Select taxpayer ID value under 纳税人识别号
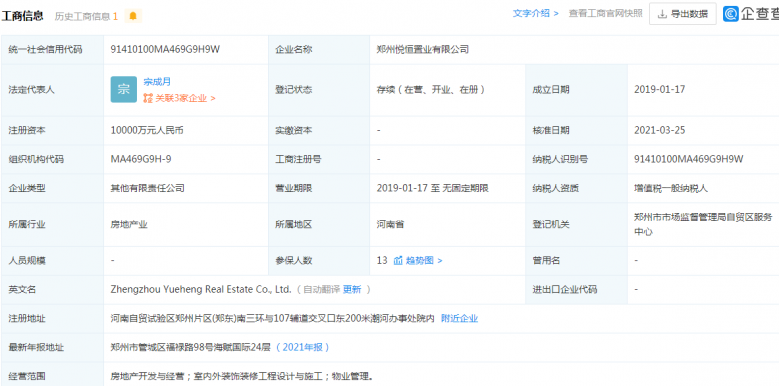The height and width of the screenshot is (386, 779). (x=689, y=159)
